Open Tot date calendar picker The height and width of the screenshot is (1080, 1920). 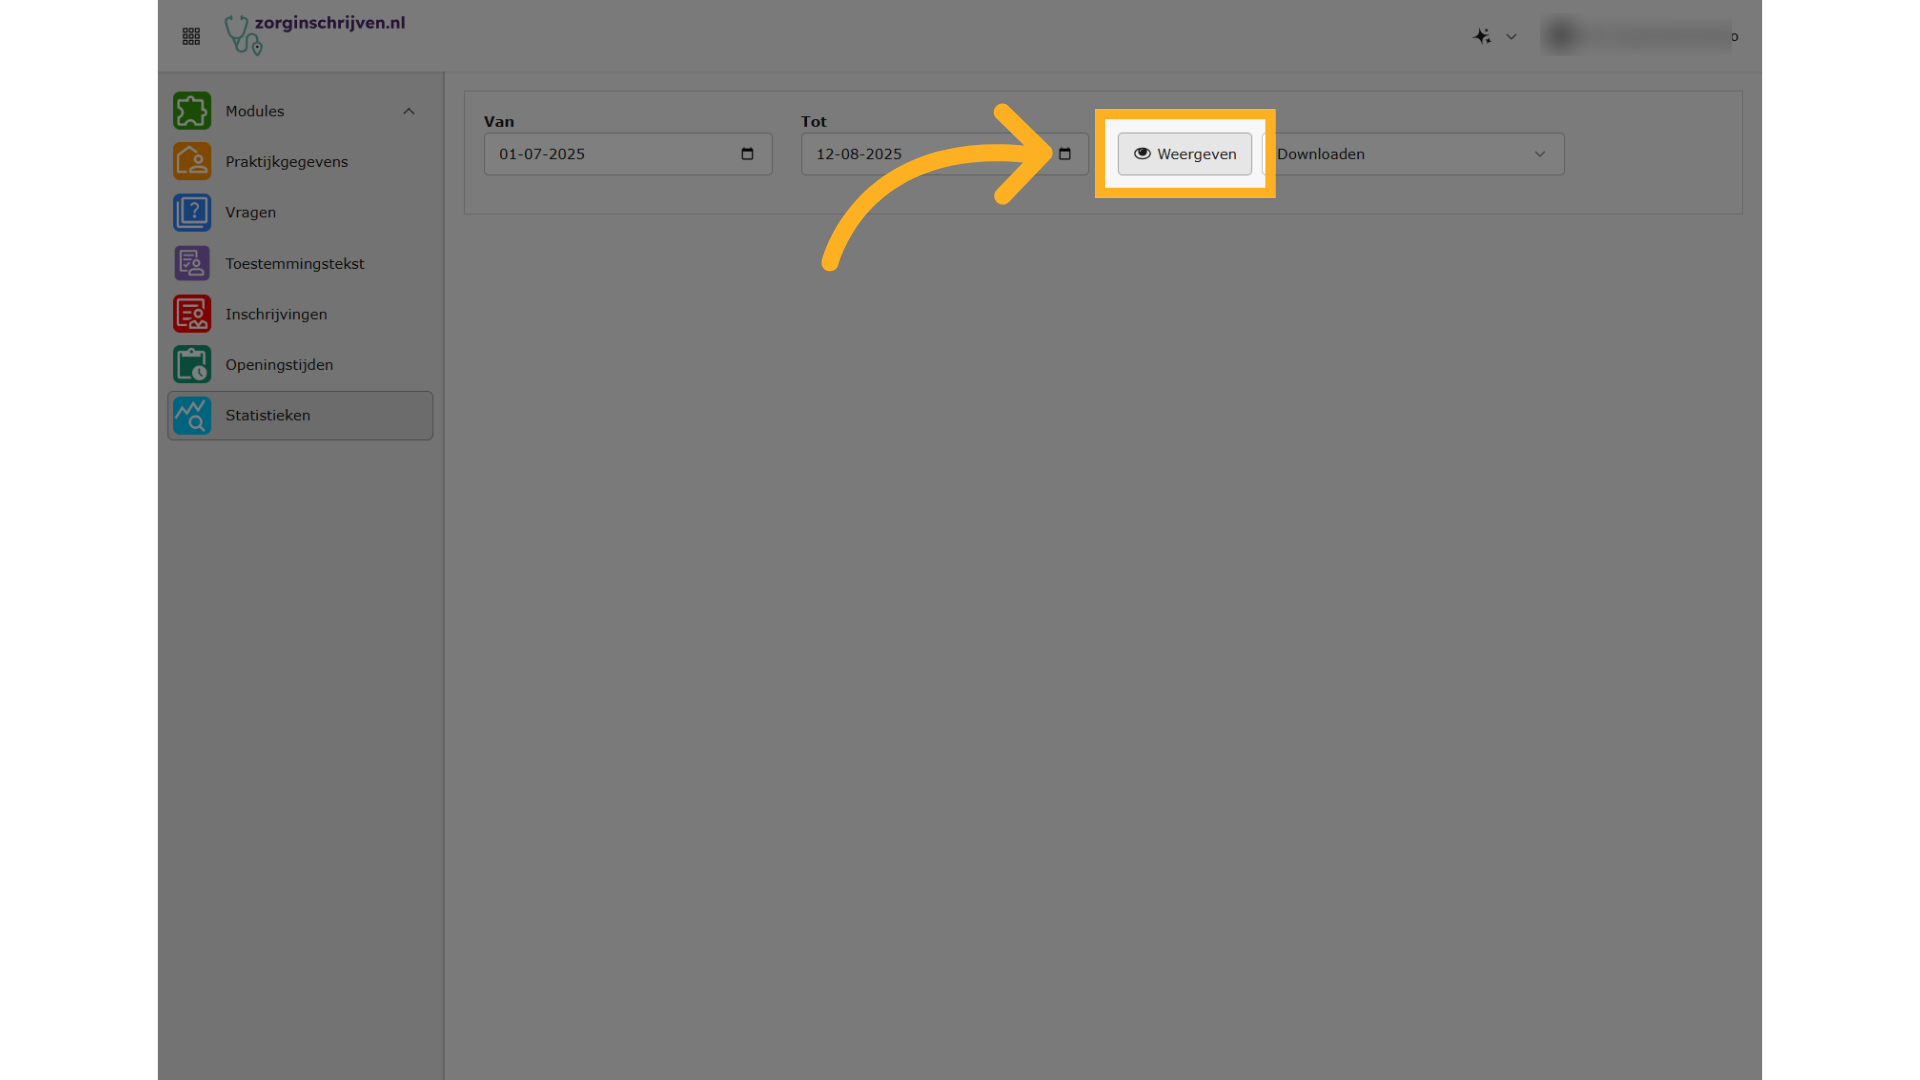[x=1065, y=154]
